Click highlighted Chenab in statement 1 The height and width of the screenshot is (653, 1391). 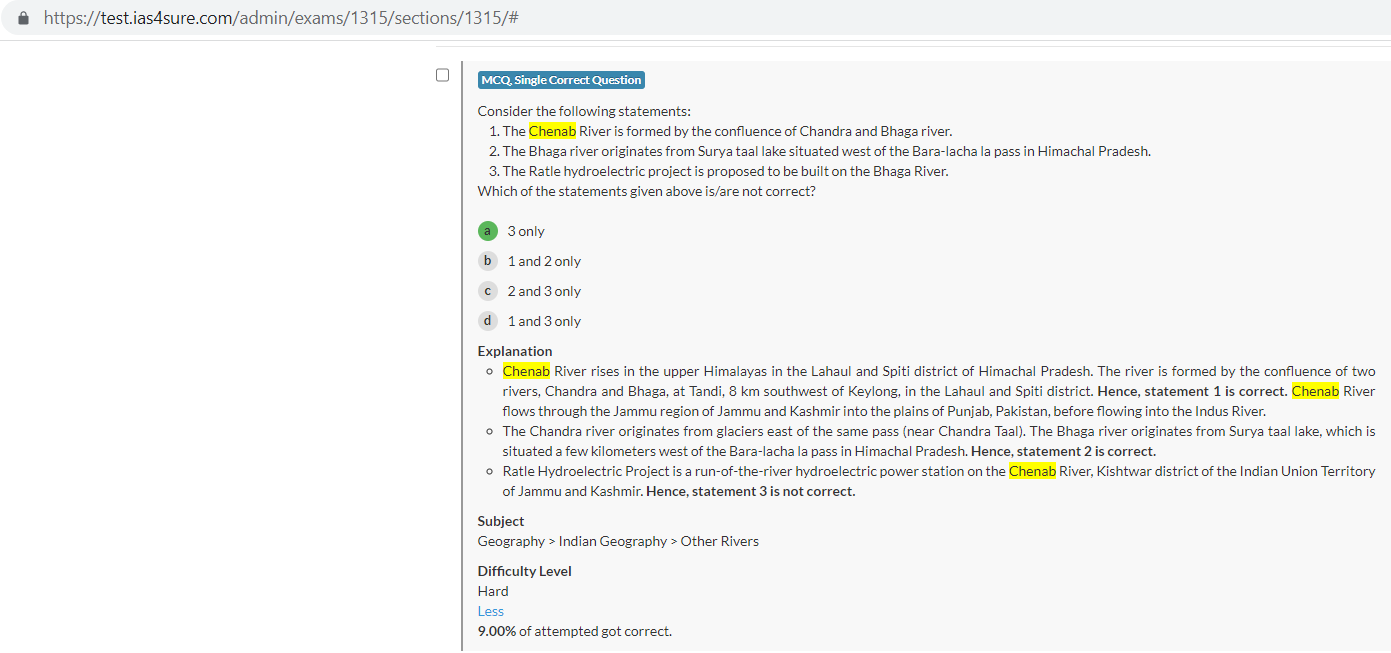point(552,131)
